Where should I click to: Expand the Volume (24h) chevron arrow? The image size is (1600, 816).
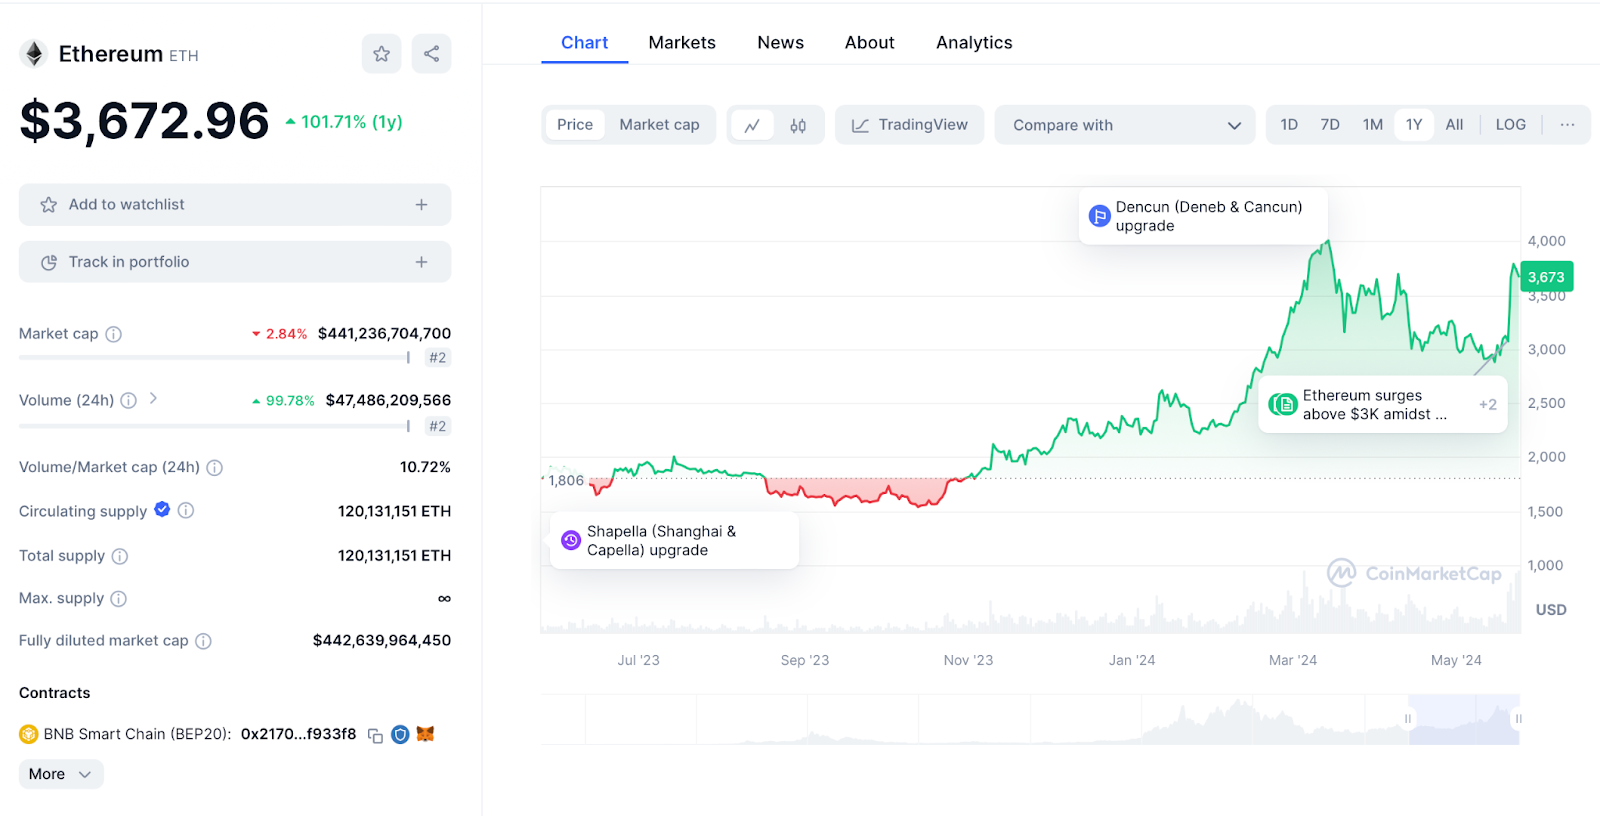coord(153,398)
